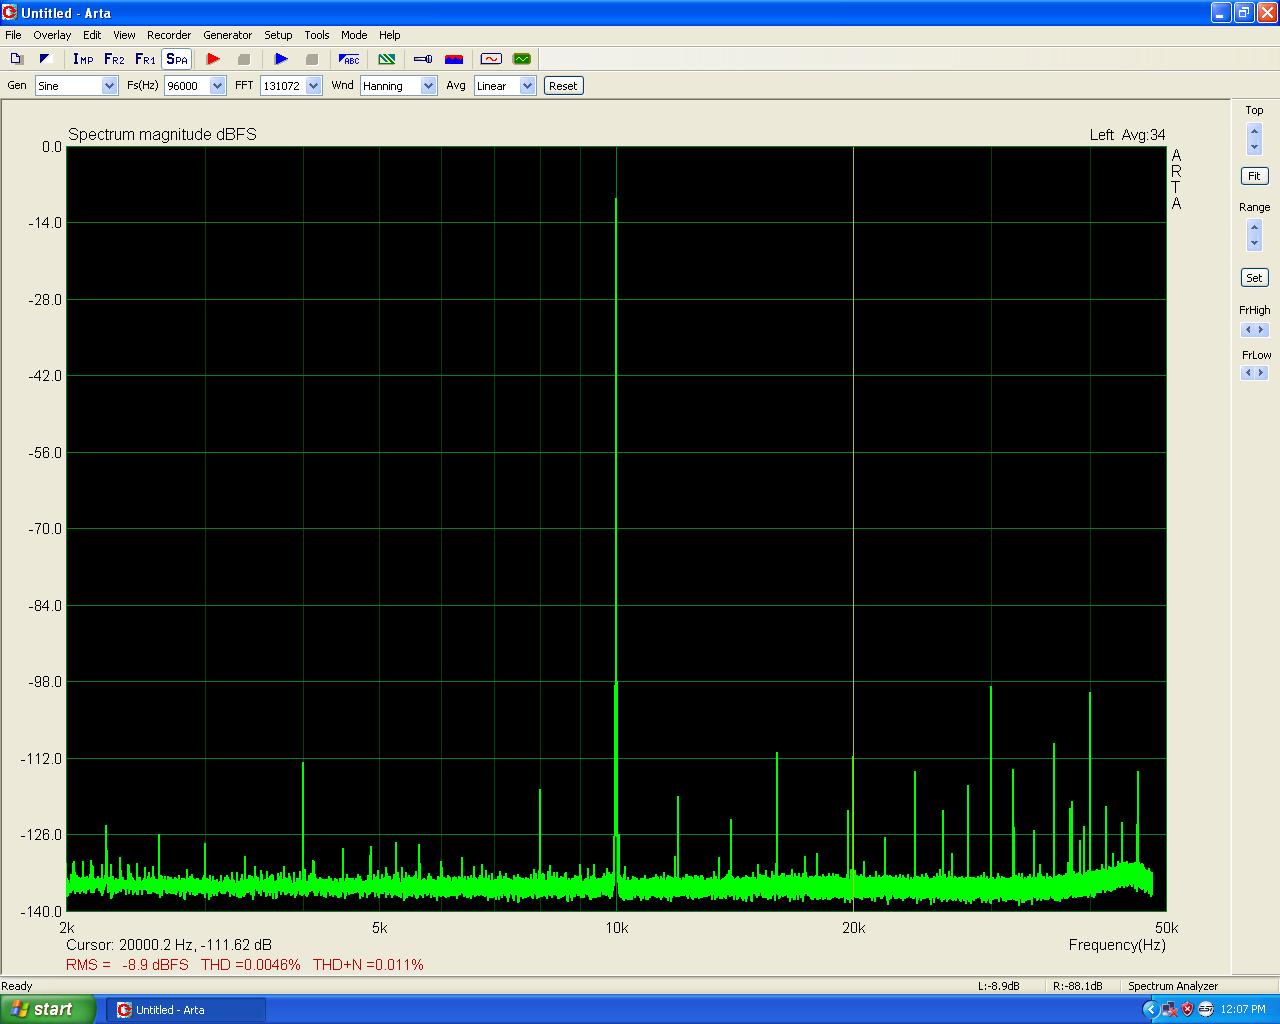
Task: Click the ABC text overlay toolbar icon
Action: (349, 59)
